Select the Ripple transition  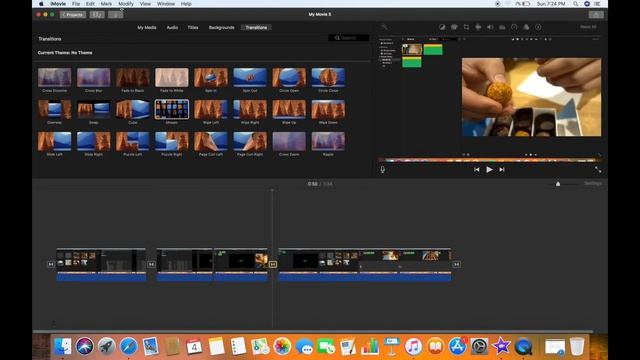point(328,141)
